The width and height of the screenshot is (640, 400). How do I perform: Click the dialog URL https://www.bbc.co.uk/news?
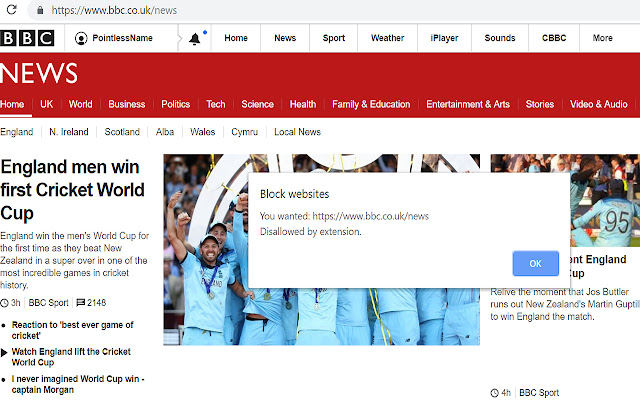371,216
